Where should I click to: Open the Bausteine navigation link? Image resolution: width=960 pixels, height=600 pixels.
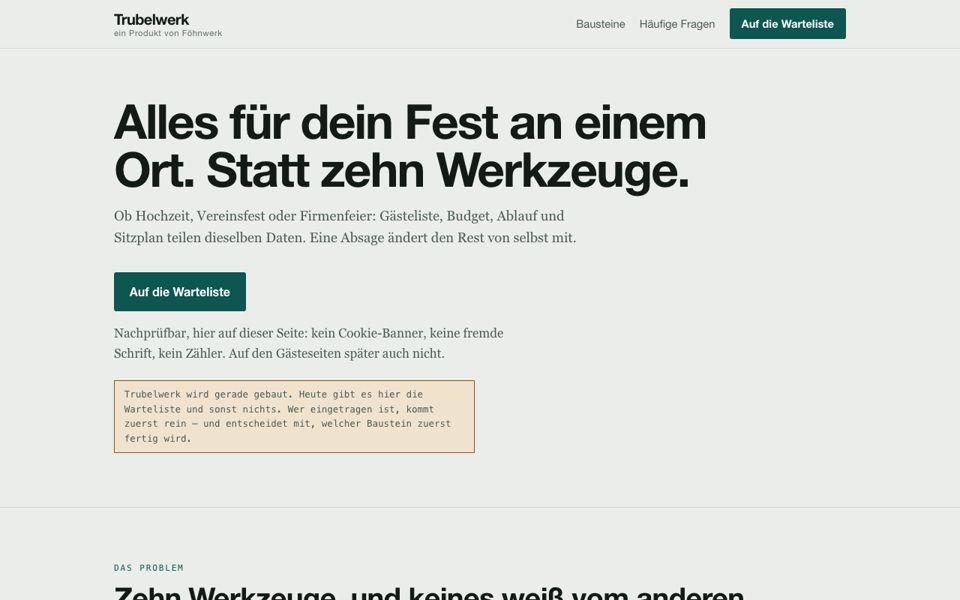tap(601, 24)
